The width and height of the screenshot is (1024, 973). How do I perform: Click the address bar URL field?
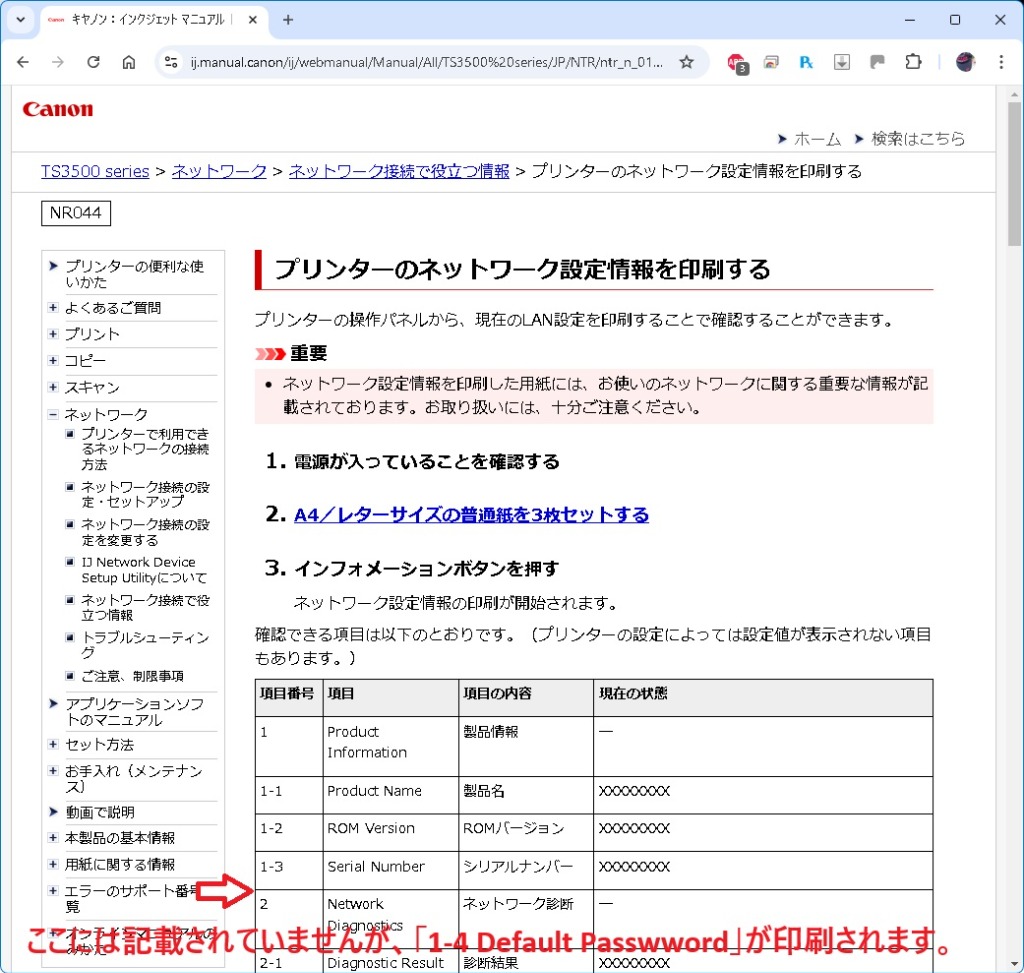(426, 62)
